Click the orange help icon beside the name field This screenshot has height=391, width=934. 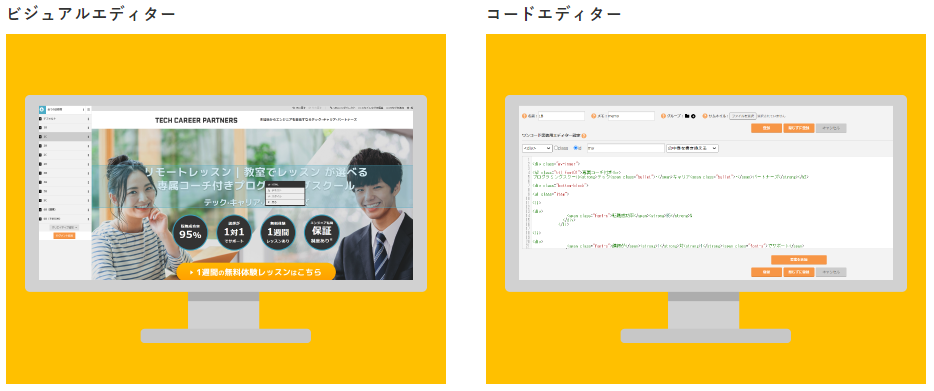click(524, 116)
